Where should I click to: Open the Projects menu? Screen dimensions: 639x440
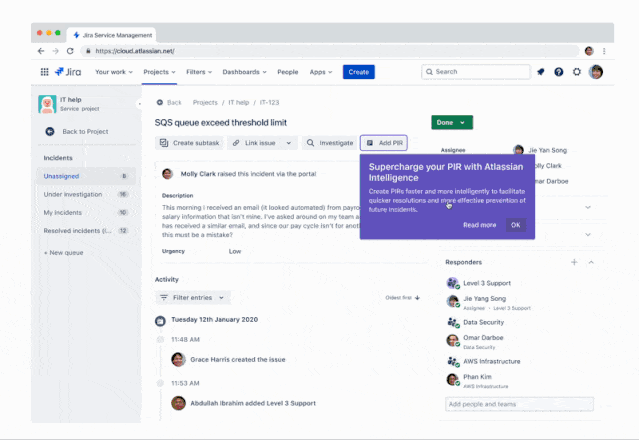click(x=159, y=72)
